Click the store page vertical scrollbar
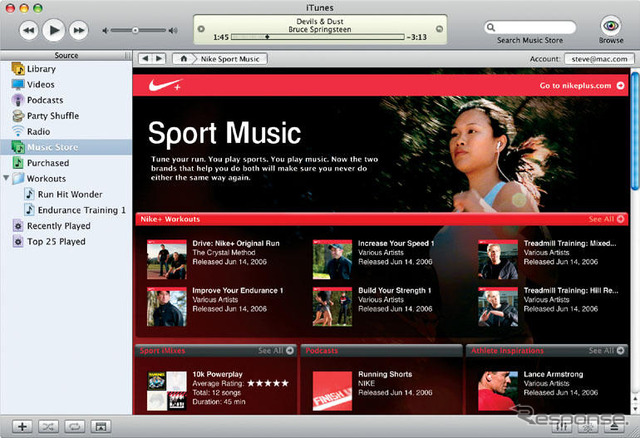 635,131
